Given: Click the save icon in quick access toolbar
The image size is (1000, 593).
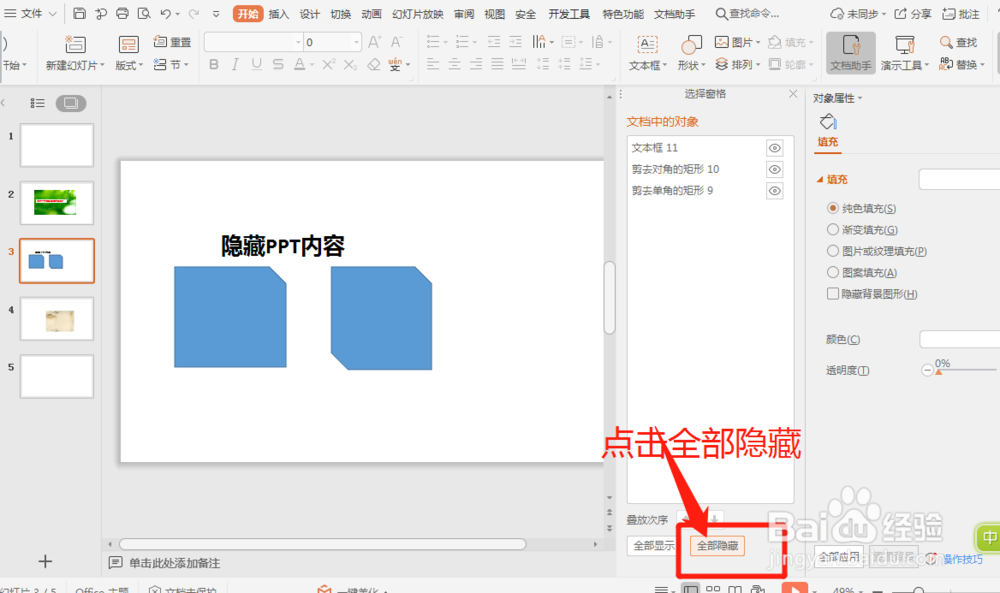Looking at the screenshot, I should pyautogui.click(x=79, y=13).
